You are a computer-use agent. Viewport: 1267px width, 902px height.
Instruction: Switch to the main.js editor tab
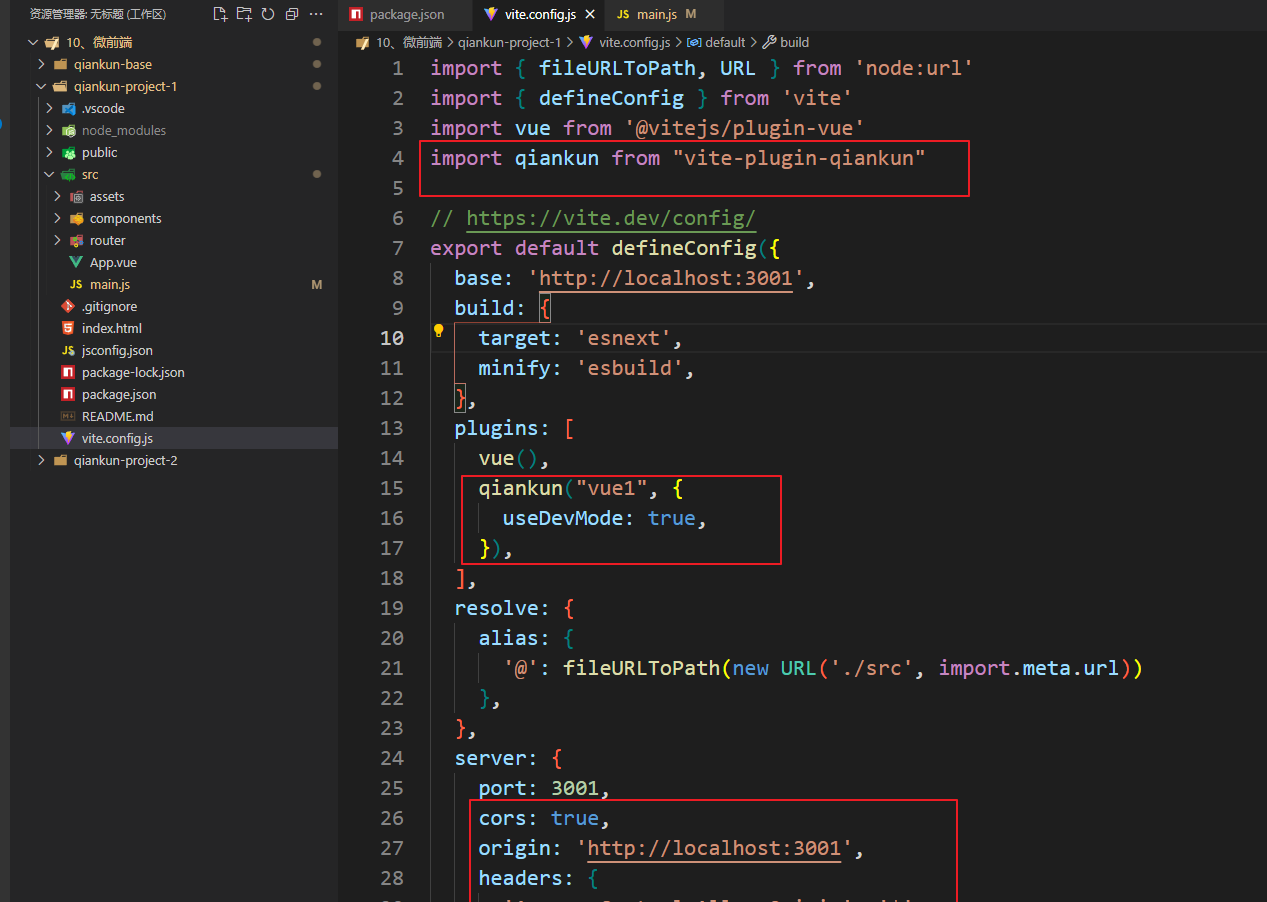coord(656,15)
